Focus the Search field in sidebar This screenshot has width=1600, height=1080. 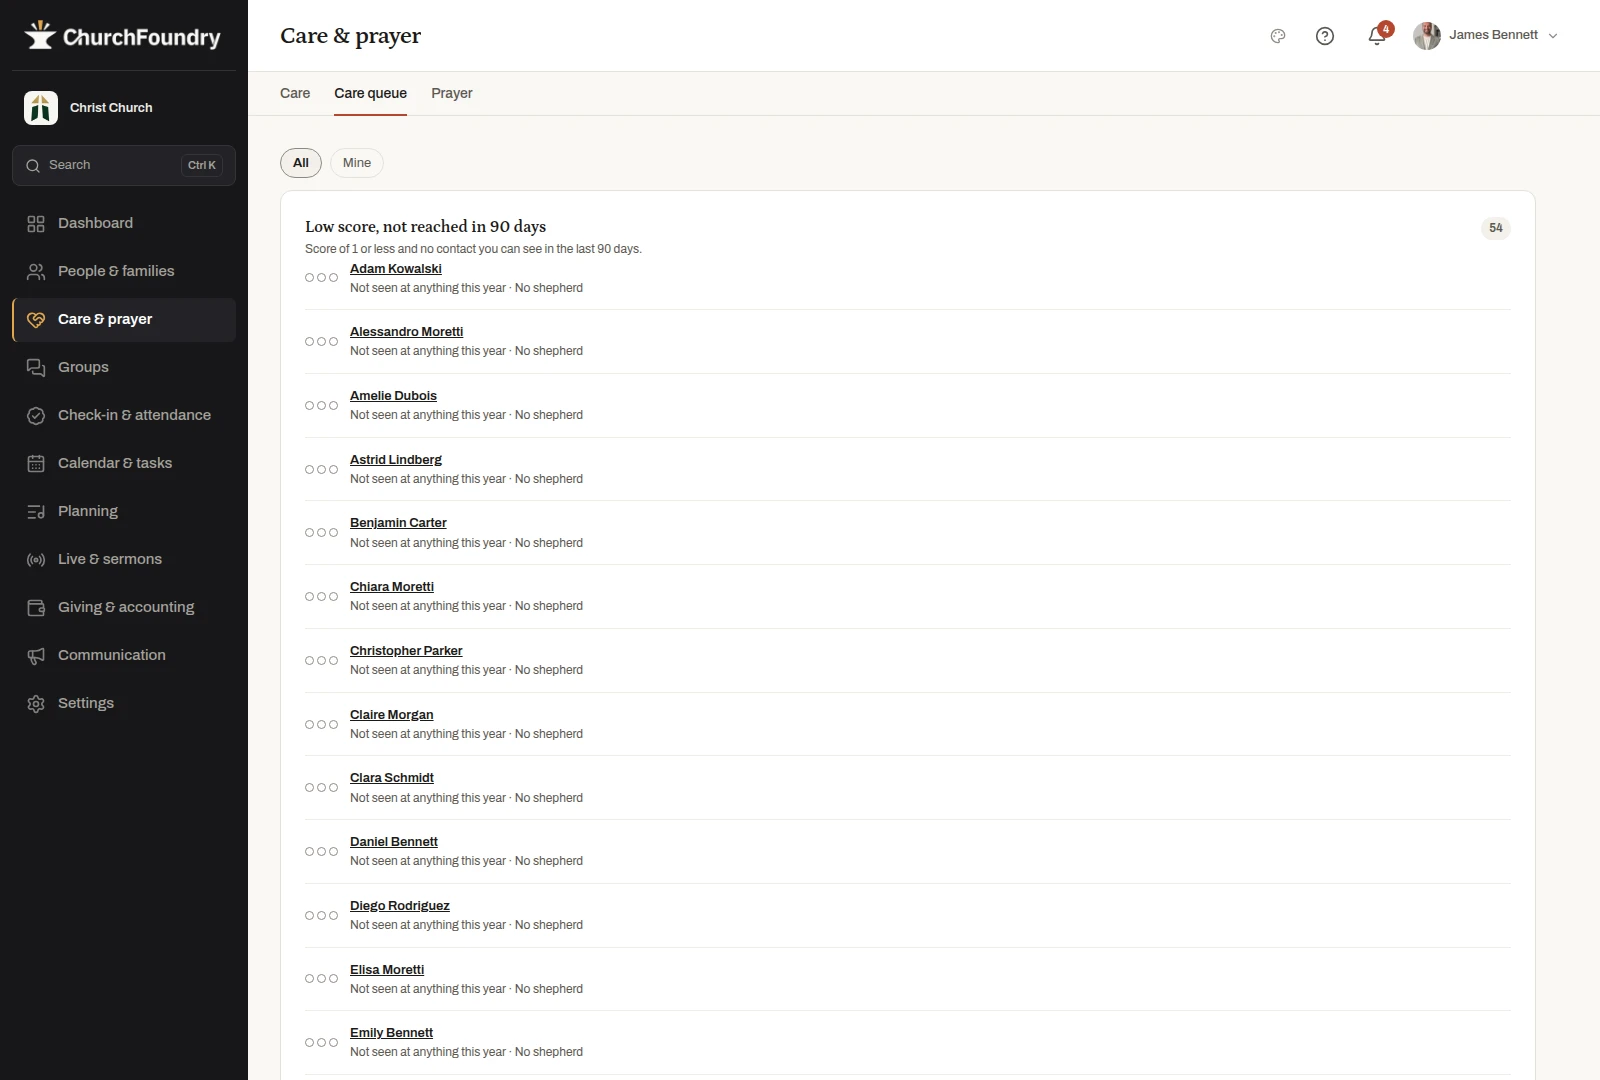click(x=124, y=165)
